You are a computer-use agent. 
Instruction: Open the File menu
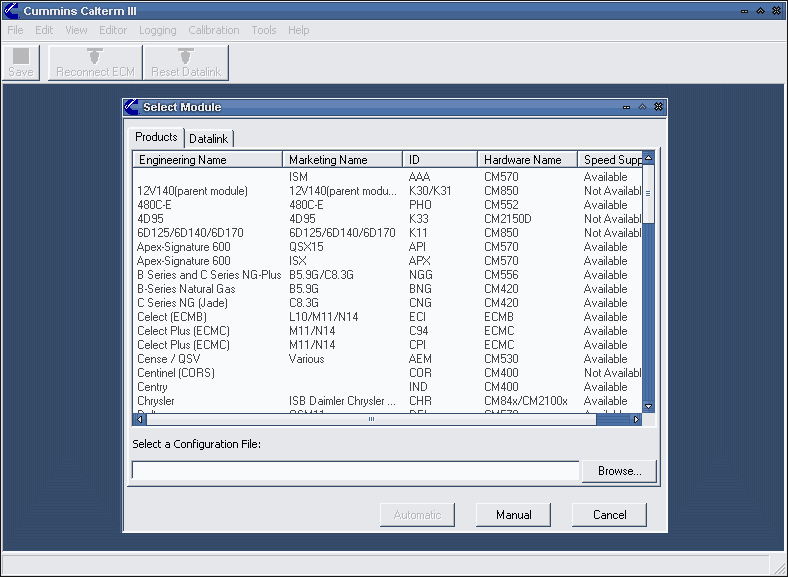click(15, 30)
